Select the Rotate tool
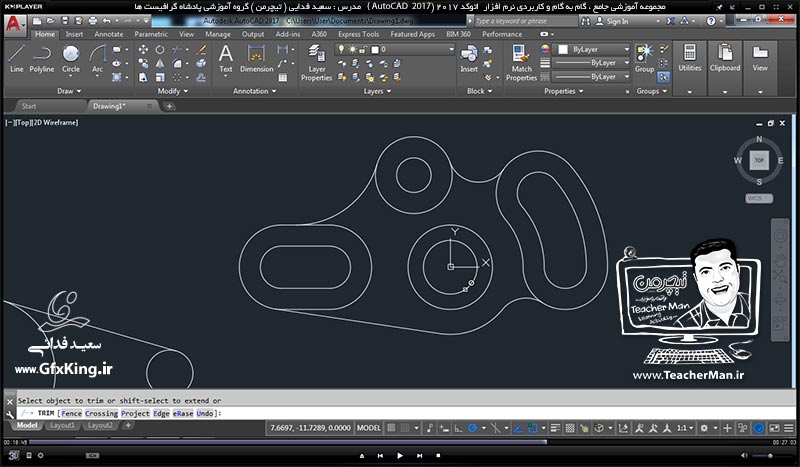 [160, 50]
